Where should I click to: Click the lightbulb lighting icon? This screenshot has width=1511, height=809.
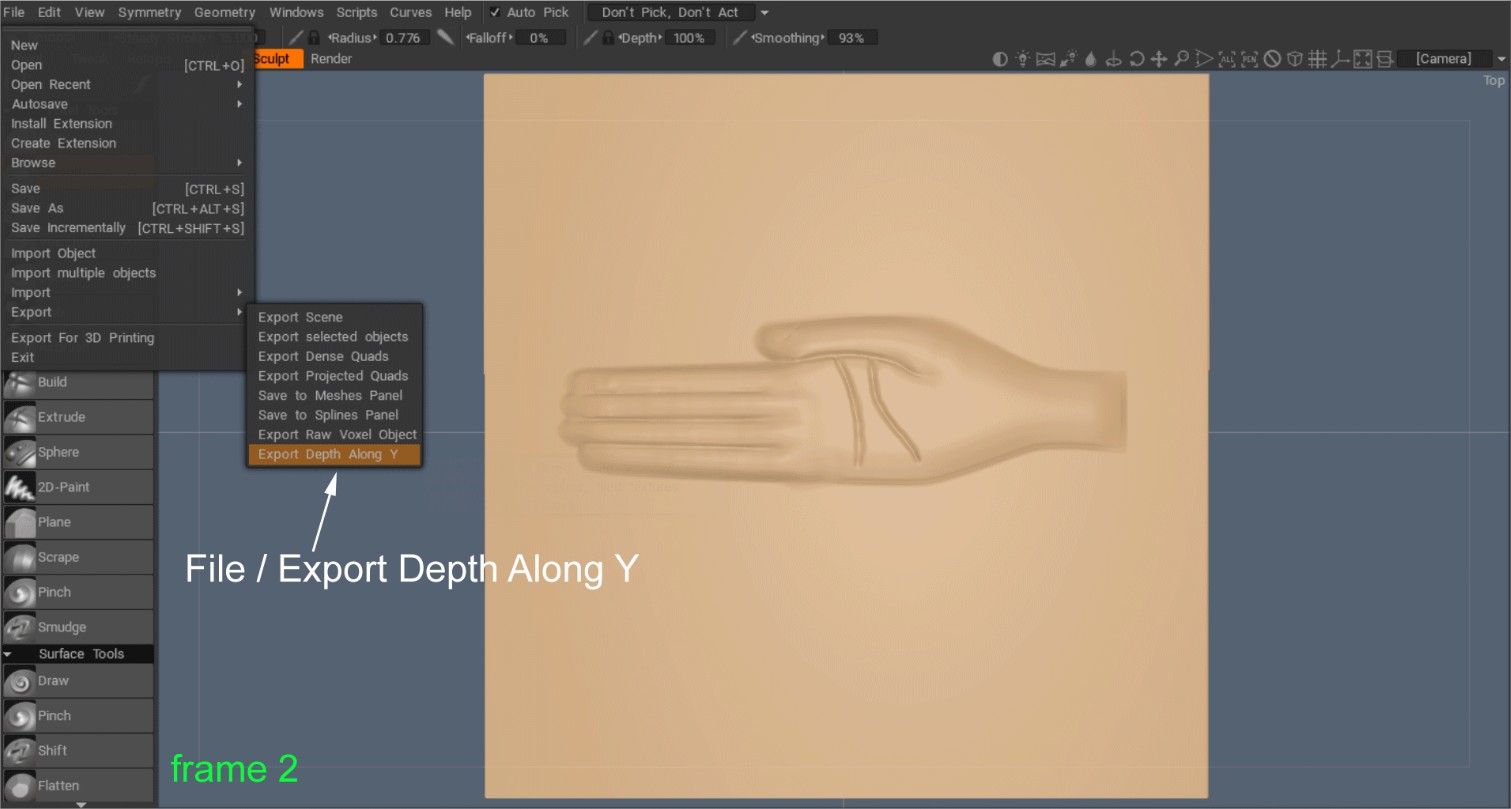click(1021, 59)
